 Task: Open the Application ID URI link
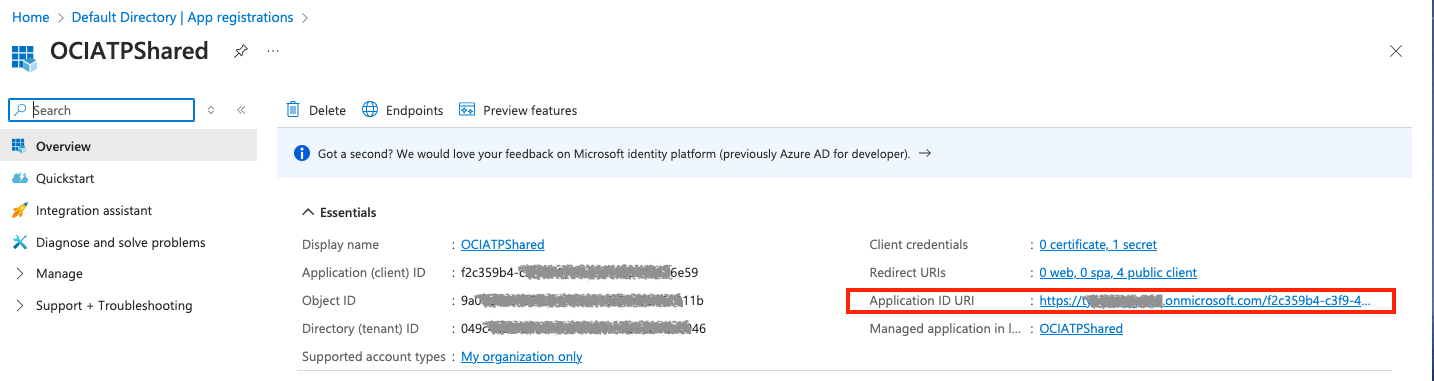(x=1205, y=301)
